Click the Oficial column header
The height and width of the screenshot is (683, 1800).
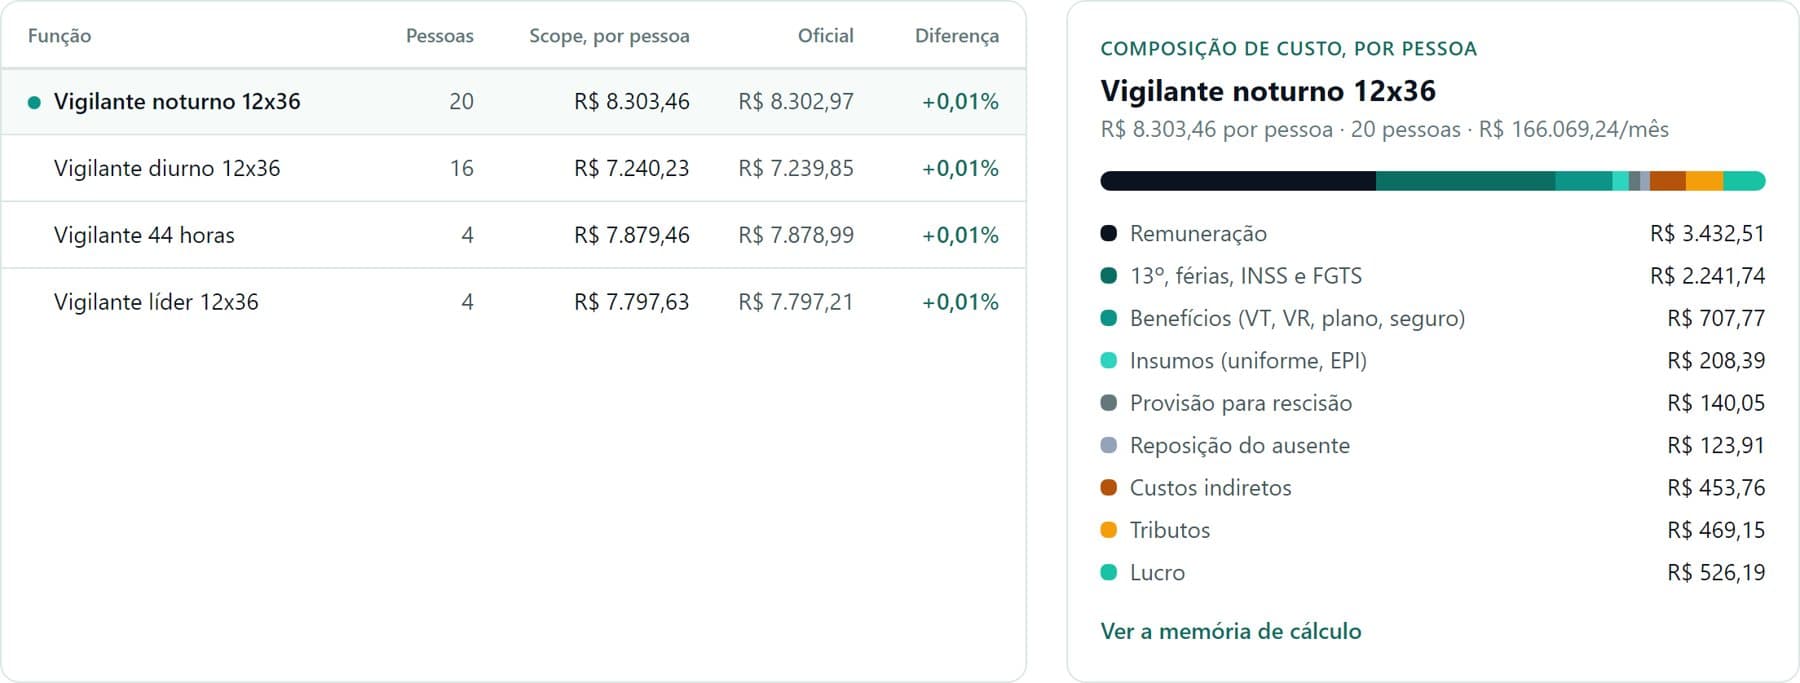point(825,36)
